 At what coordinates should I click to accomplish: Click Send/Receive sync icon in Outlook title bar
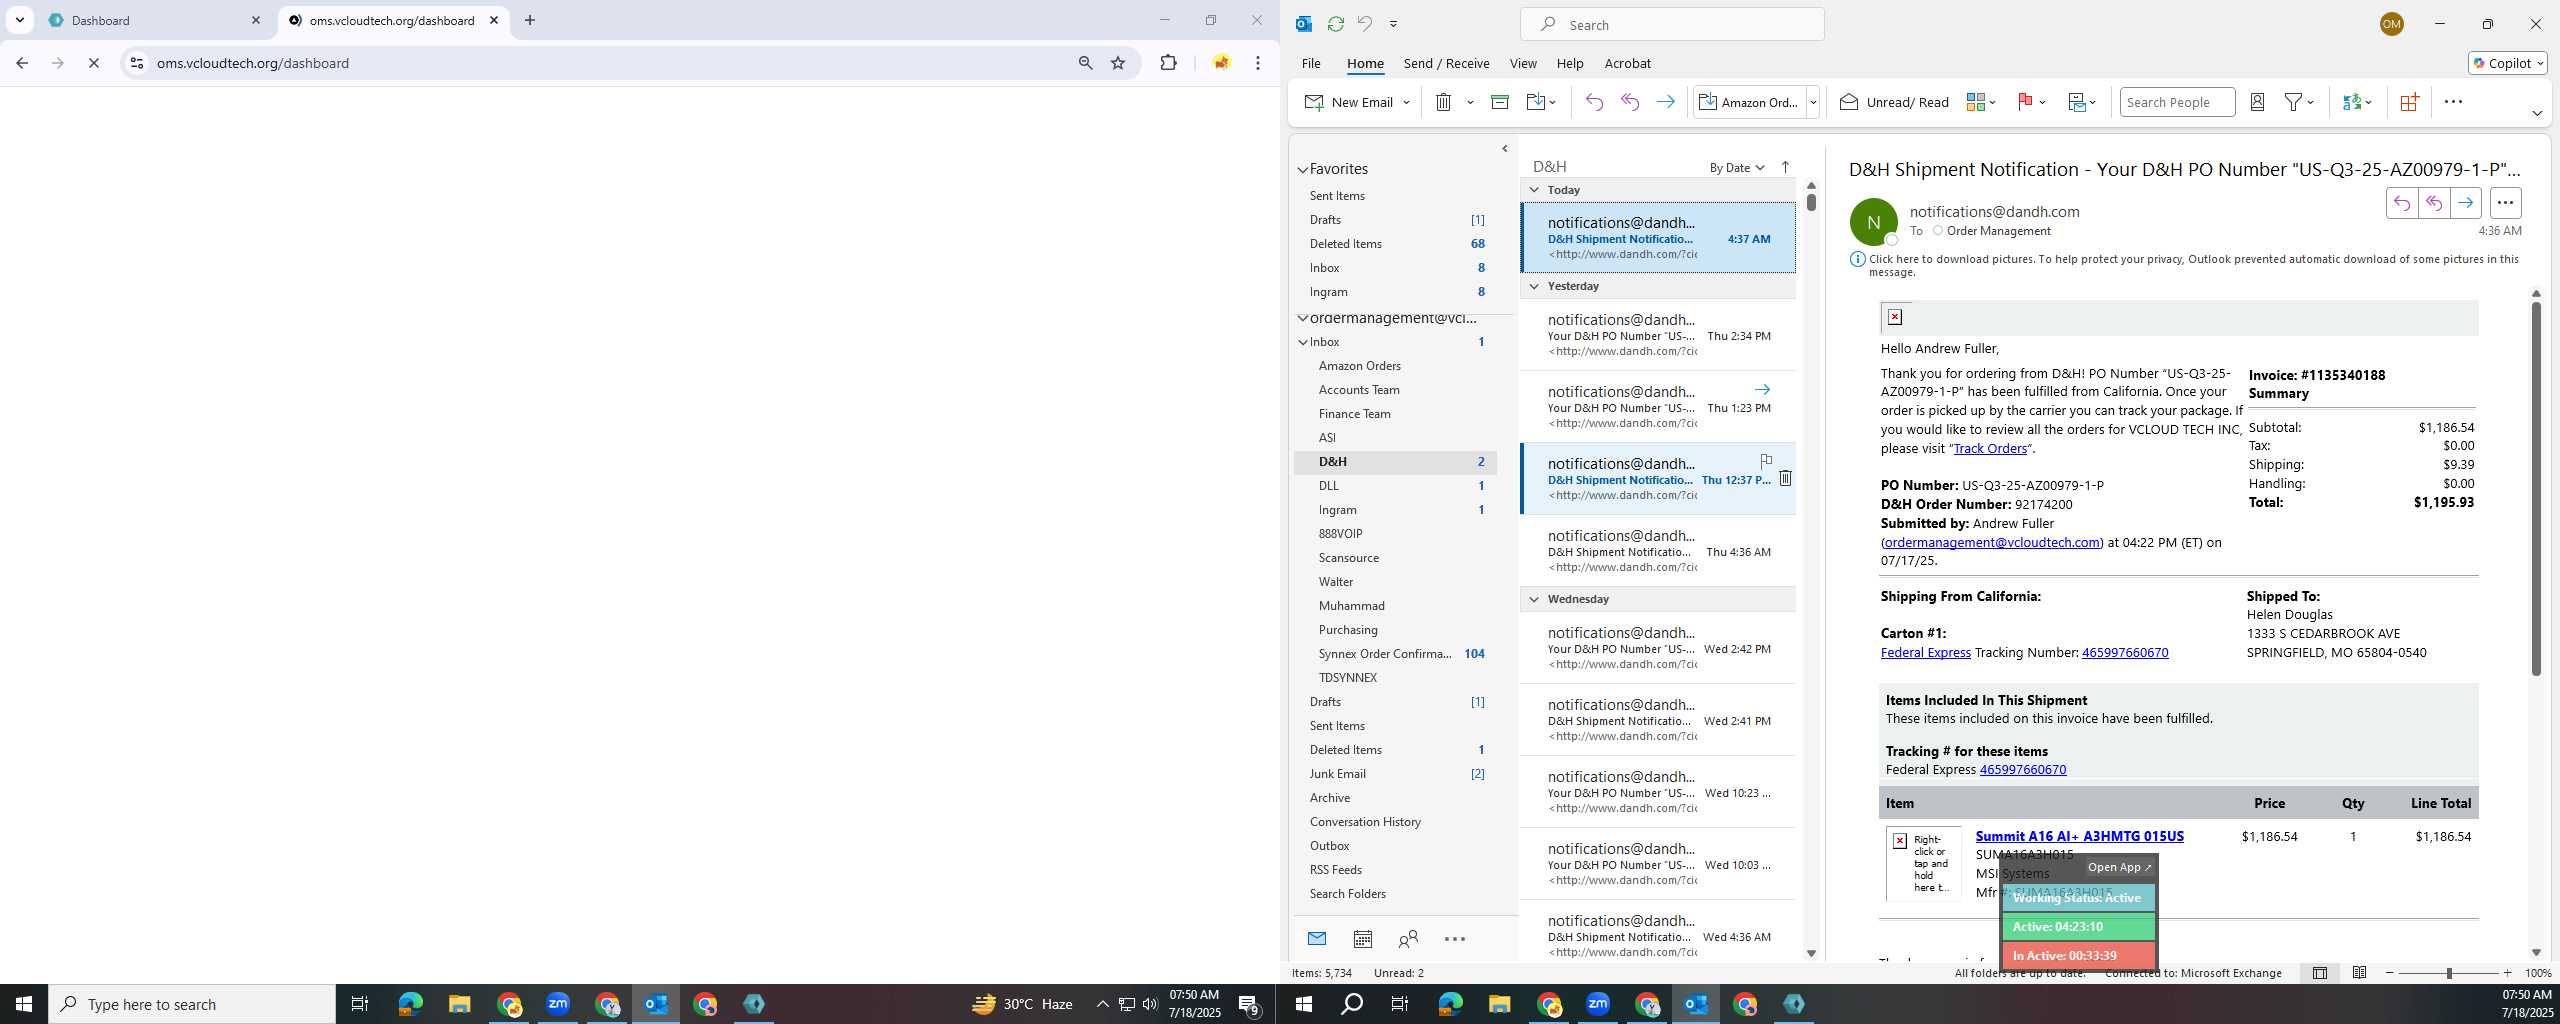[x=1335, y=24]
